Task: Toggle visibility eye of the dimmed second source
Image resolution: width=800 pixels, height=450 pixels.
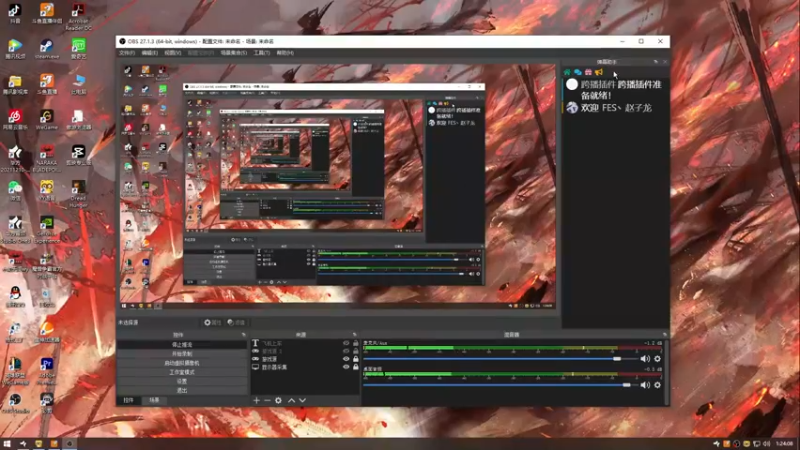Action: 346,351
